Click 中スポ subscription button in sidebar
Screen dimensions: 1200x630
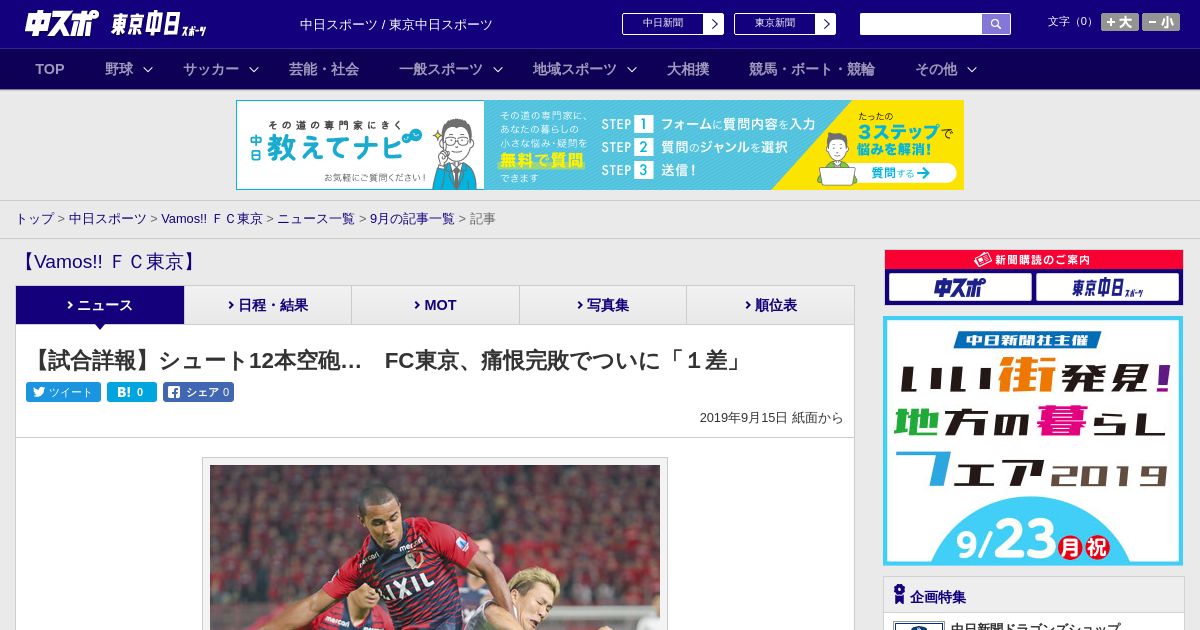coord(960,288)
